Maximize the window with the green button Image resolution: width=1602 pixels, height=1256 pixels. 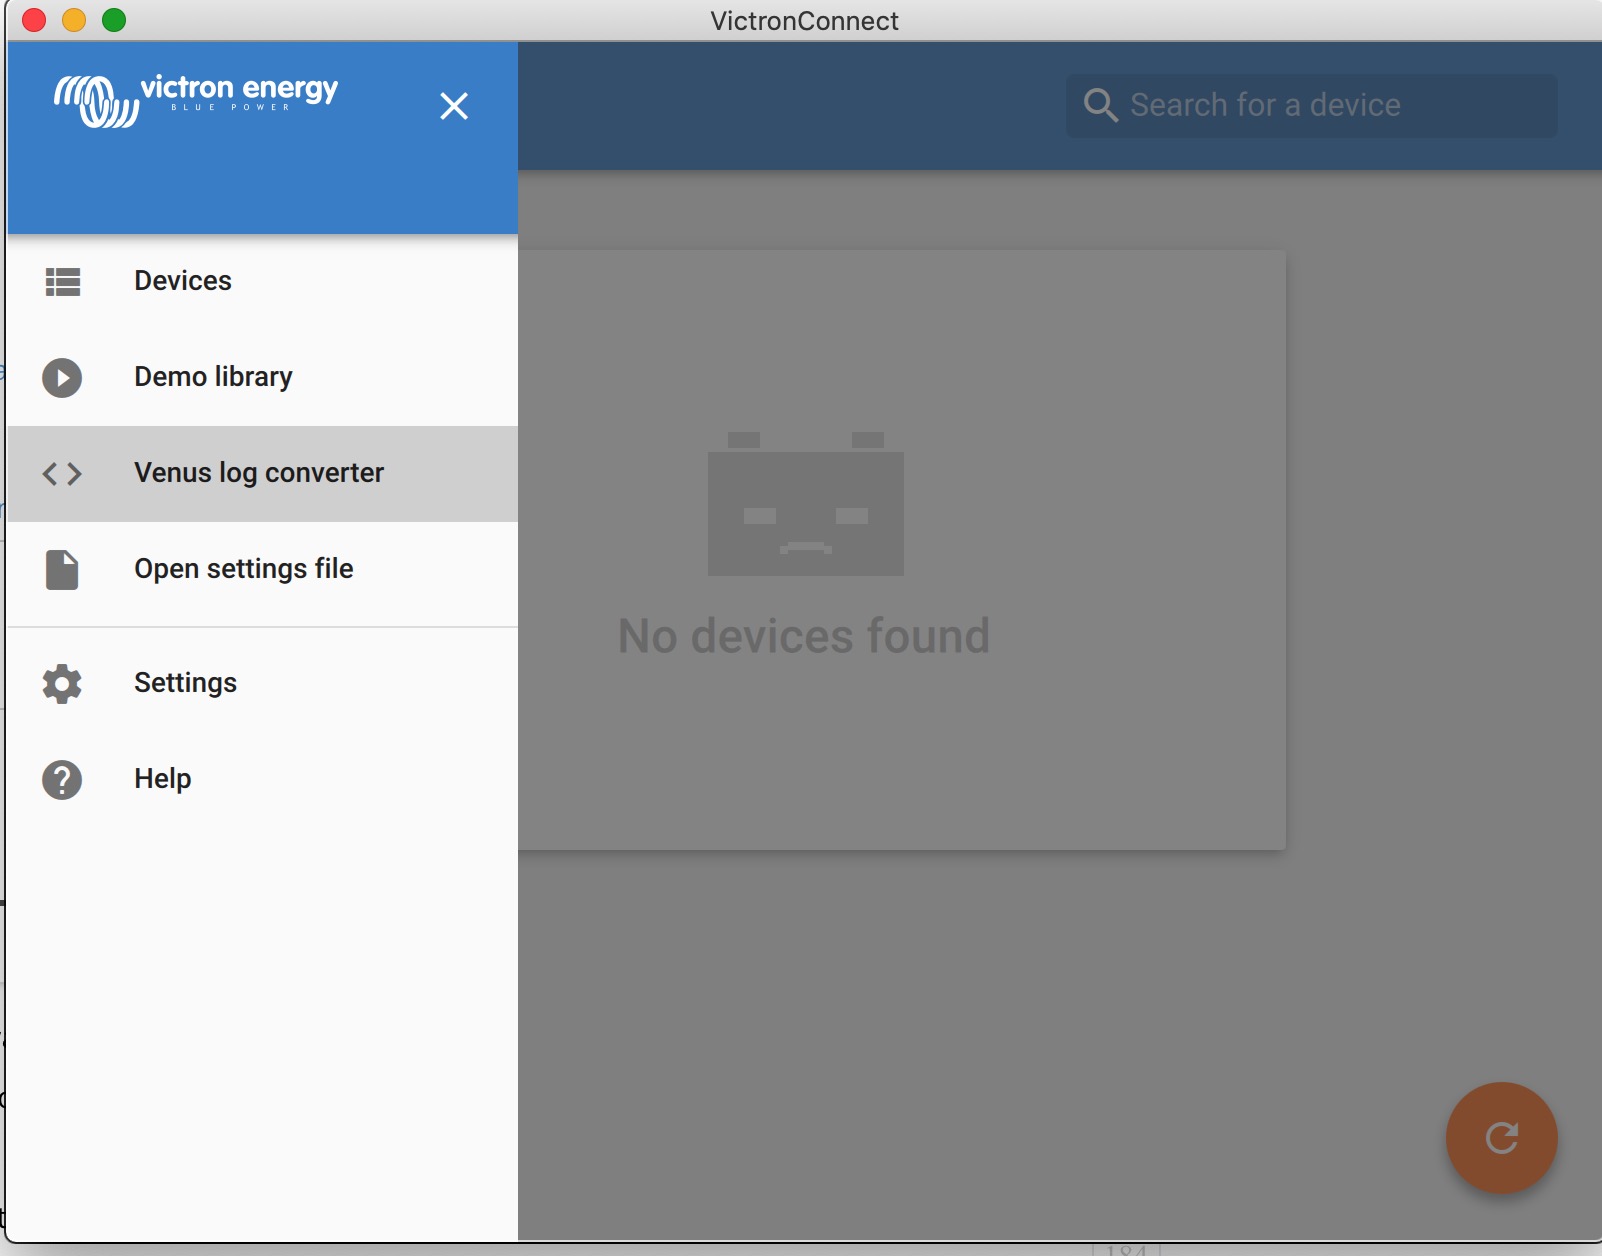[x=114, y=20]
